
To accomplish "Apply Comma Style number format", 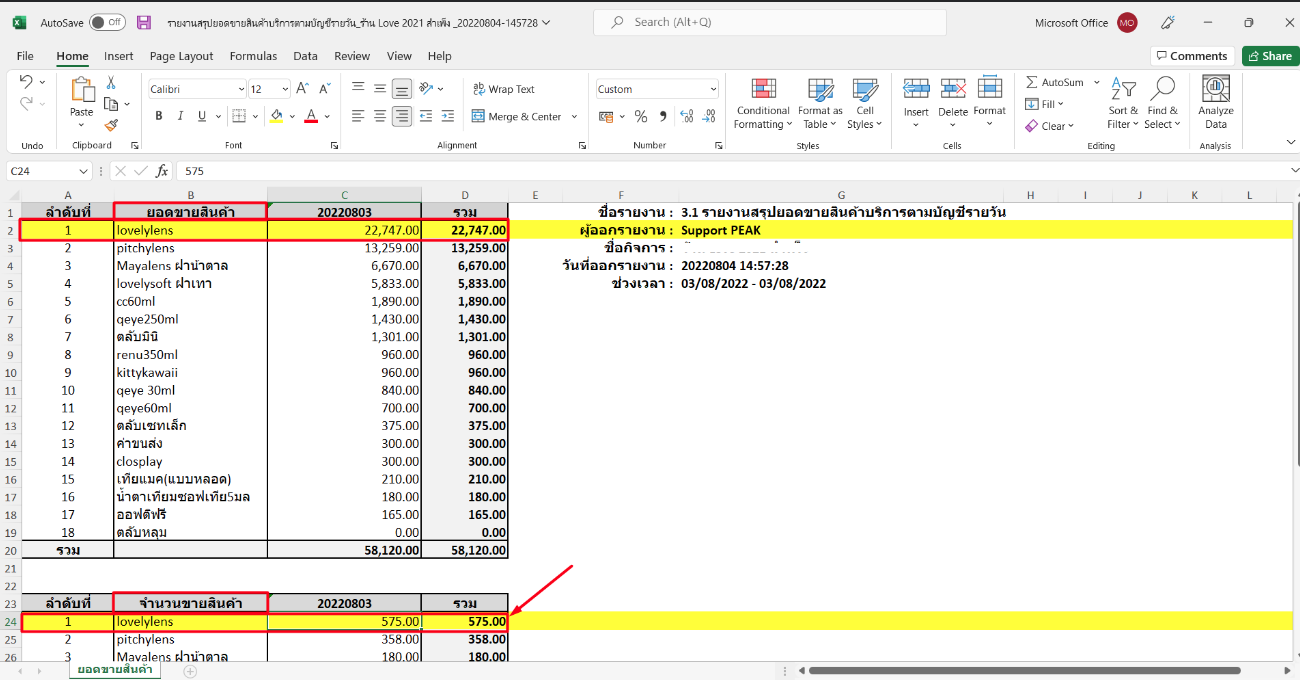I will pos(661,117).
